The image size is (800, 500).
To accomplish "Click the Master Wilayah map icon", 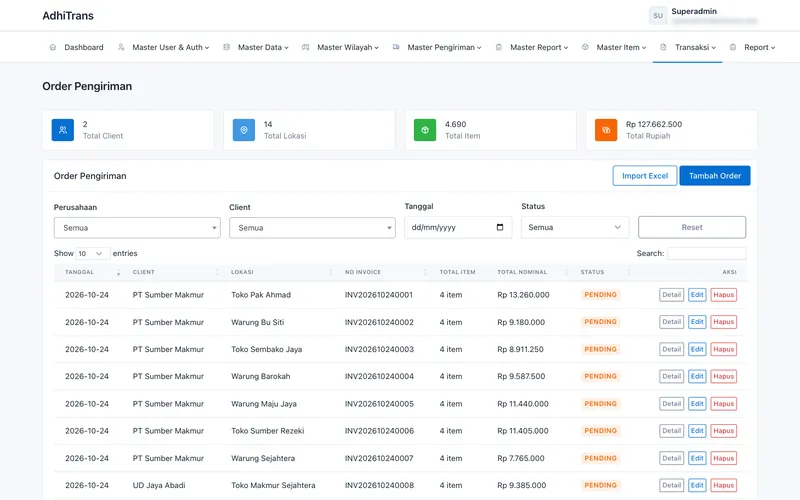I will [x=306, y=47].
